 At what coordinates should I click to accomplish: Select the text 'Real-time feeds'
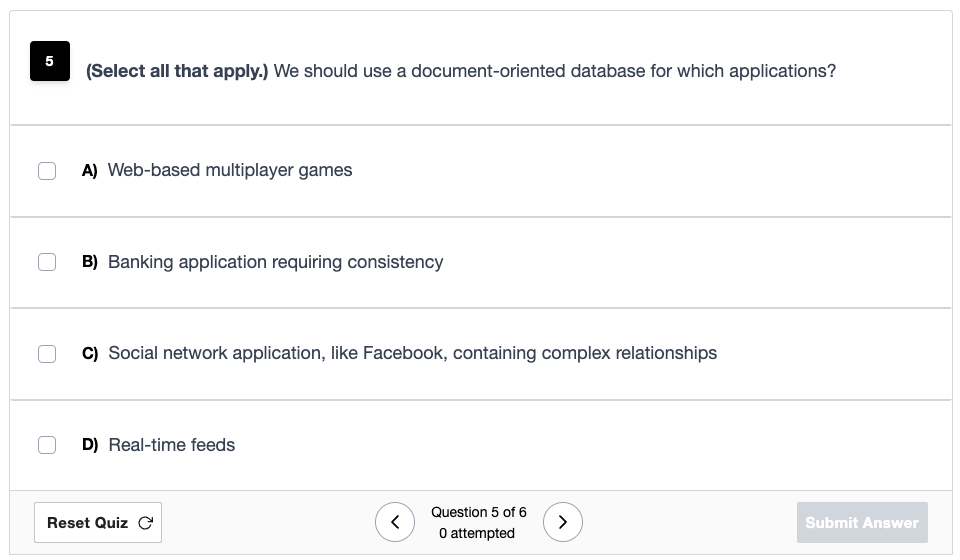171,445
